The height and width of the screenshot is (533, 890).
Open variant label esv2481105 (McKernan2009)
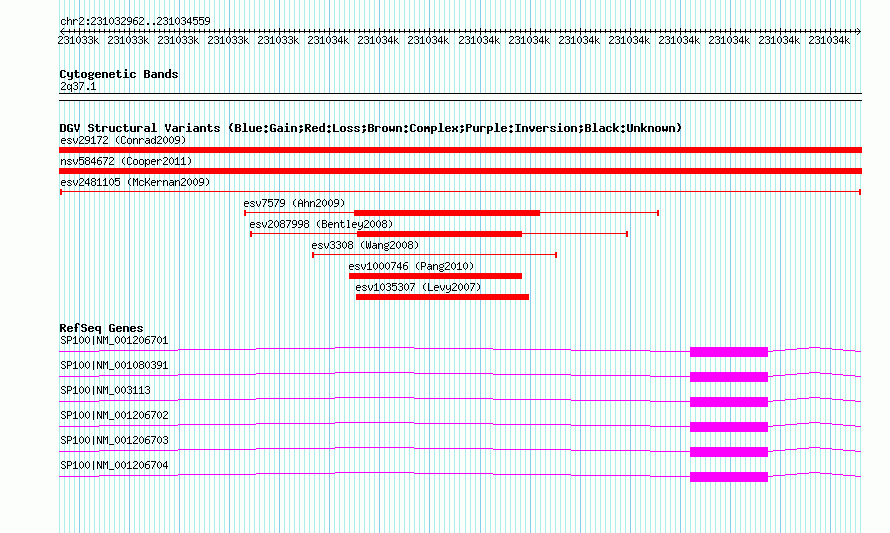click(x=135, y=182)
